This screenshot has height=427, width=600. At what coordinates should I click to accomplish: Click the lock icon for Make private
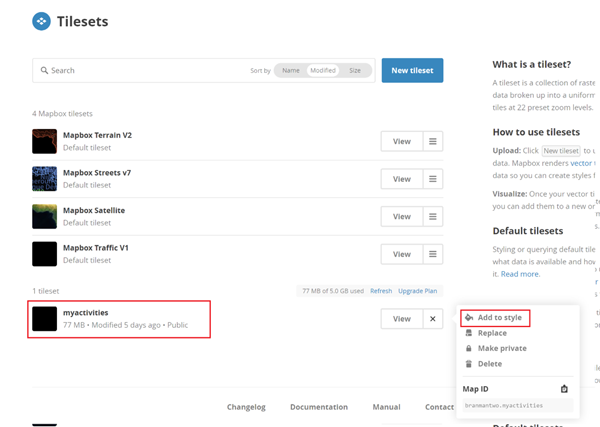click(x=469, y=348)
